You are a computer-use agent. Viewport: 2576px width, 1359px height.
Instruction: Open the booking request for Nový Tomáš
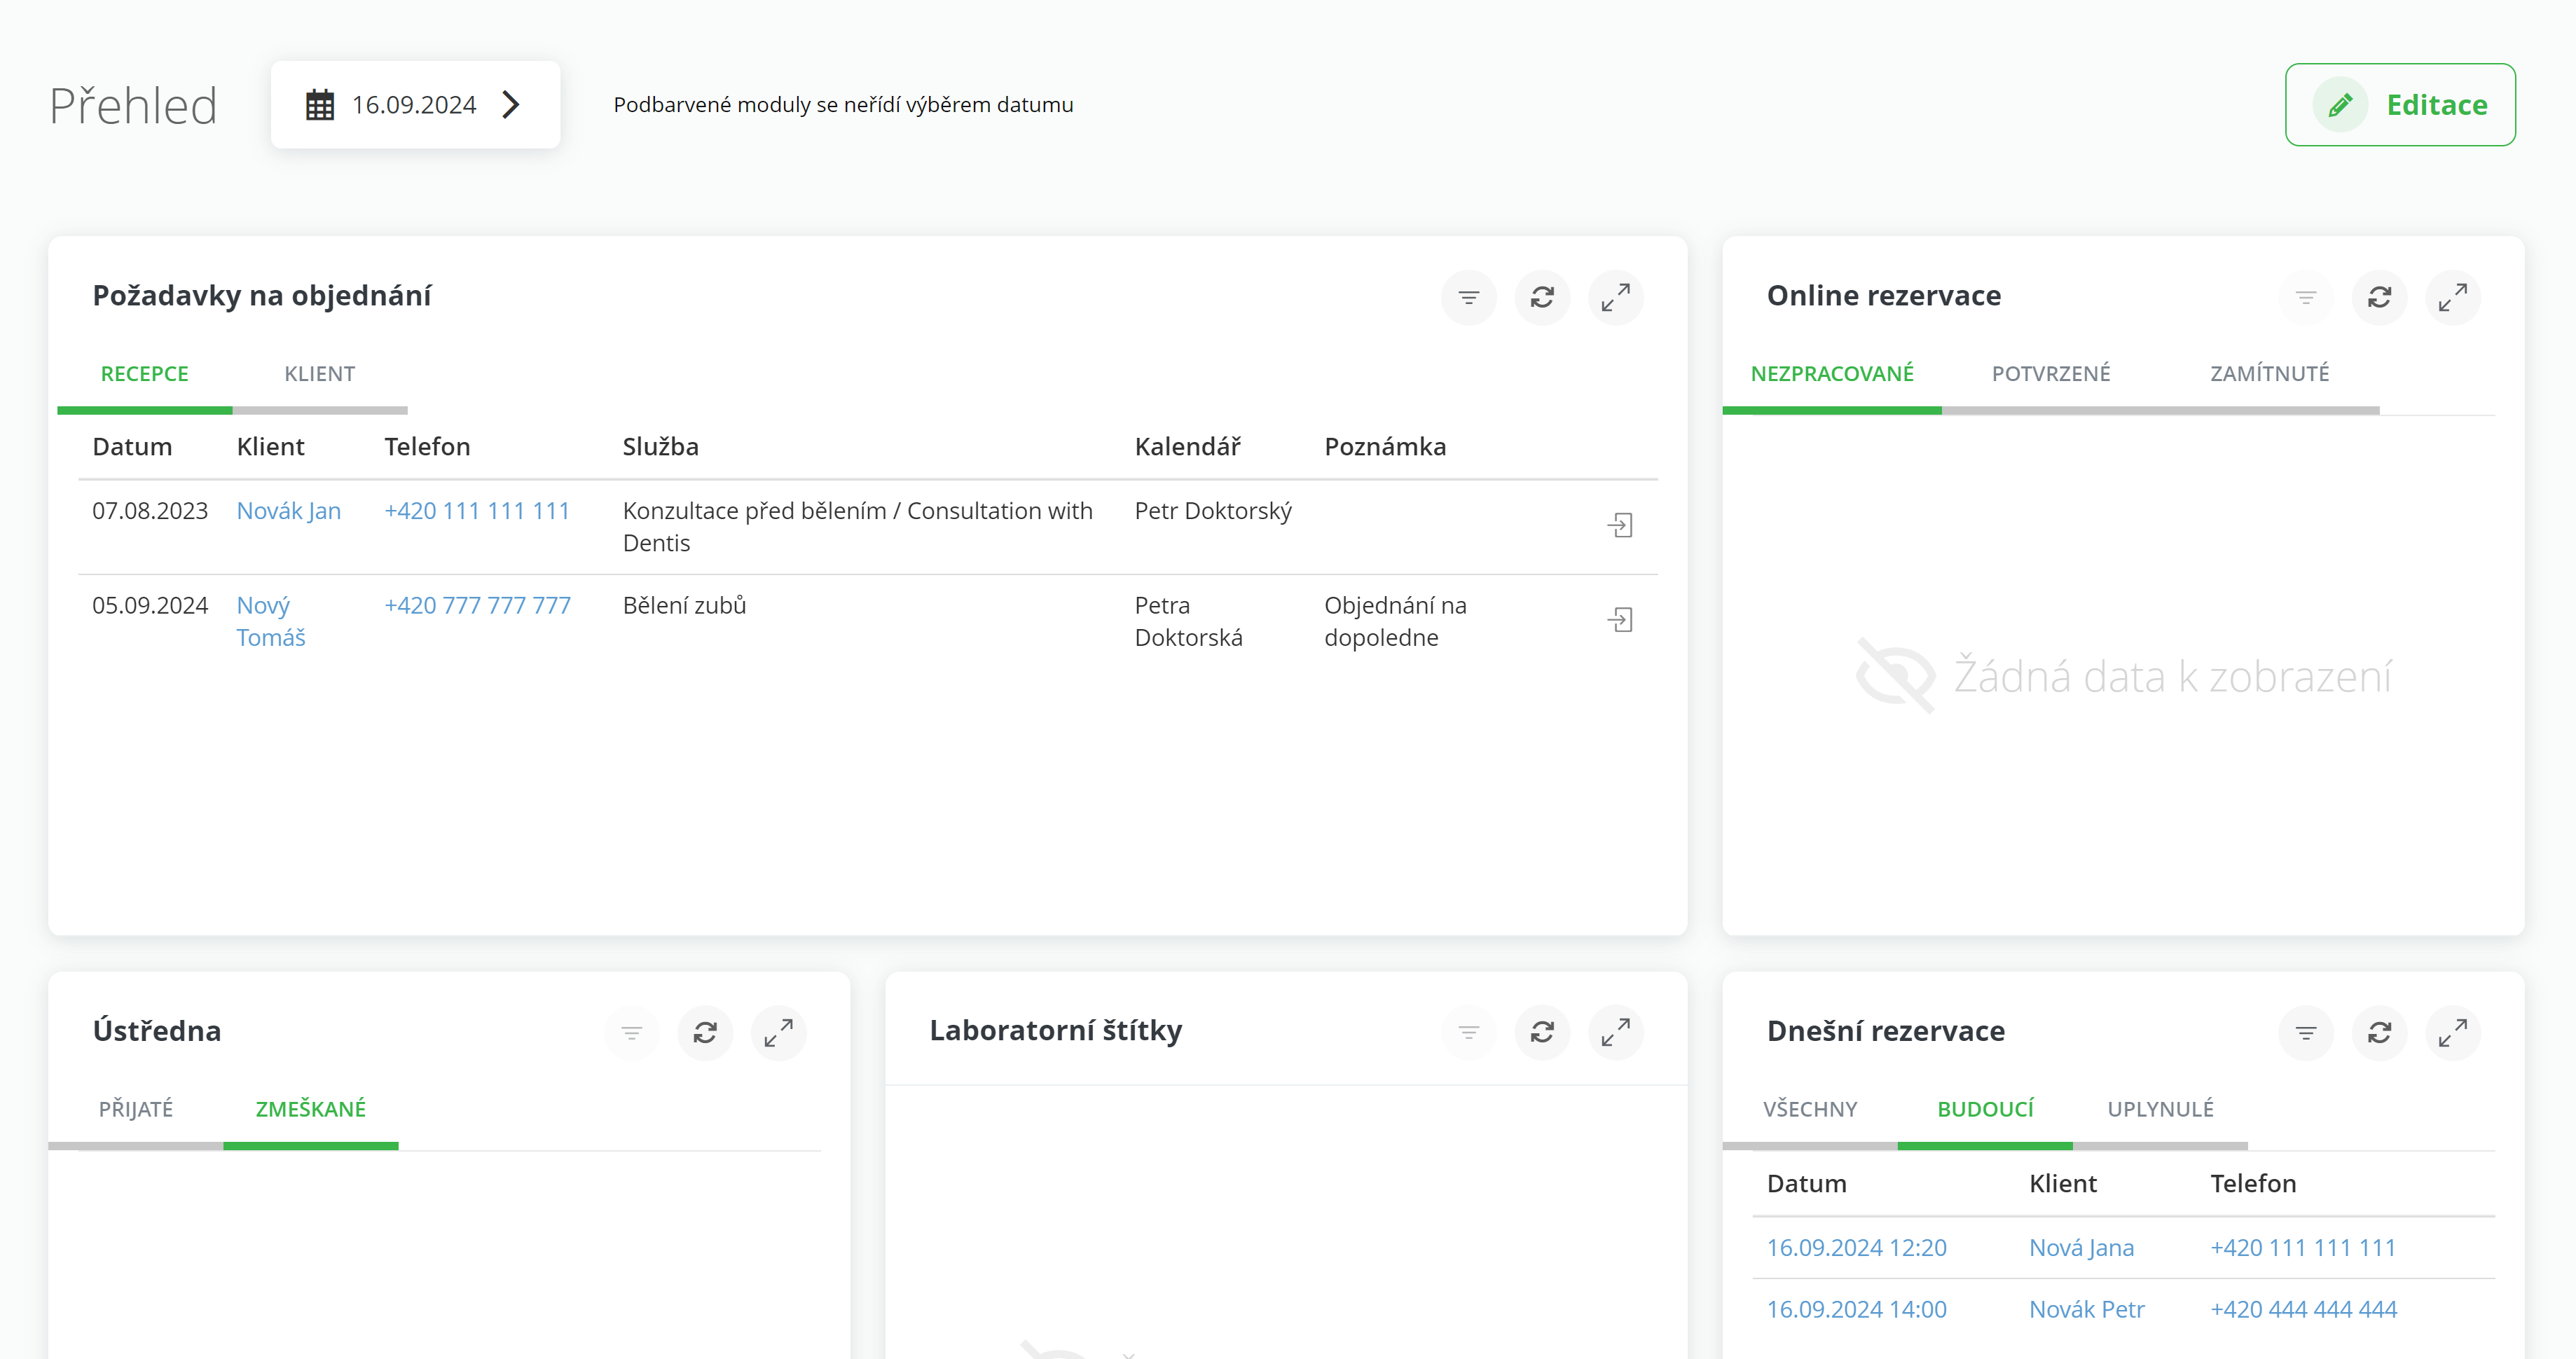pyautogui.click(x=1620, y=620)
